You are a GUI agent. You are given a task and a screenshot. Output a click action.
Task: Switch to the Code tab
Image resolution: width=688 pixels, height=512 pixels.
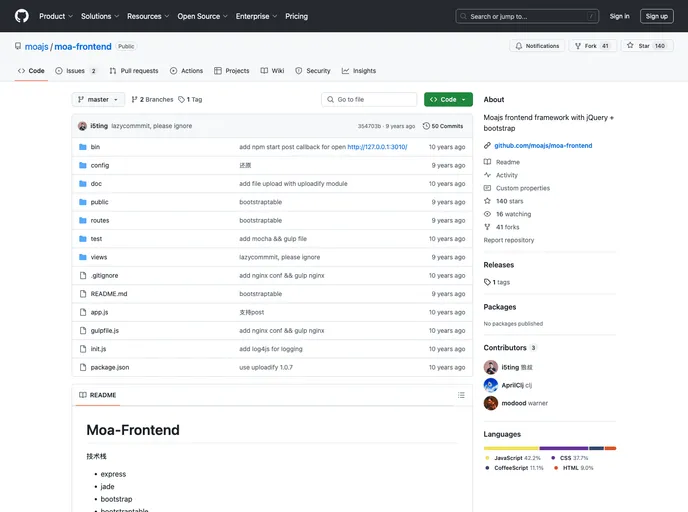(31, 71)
